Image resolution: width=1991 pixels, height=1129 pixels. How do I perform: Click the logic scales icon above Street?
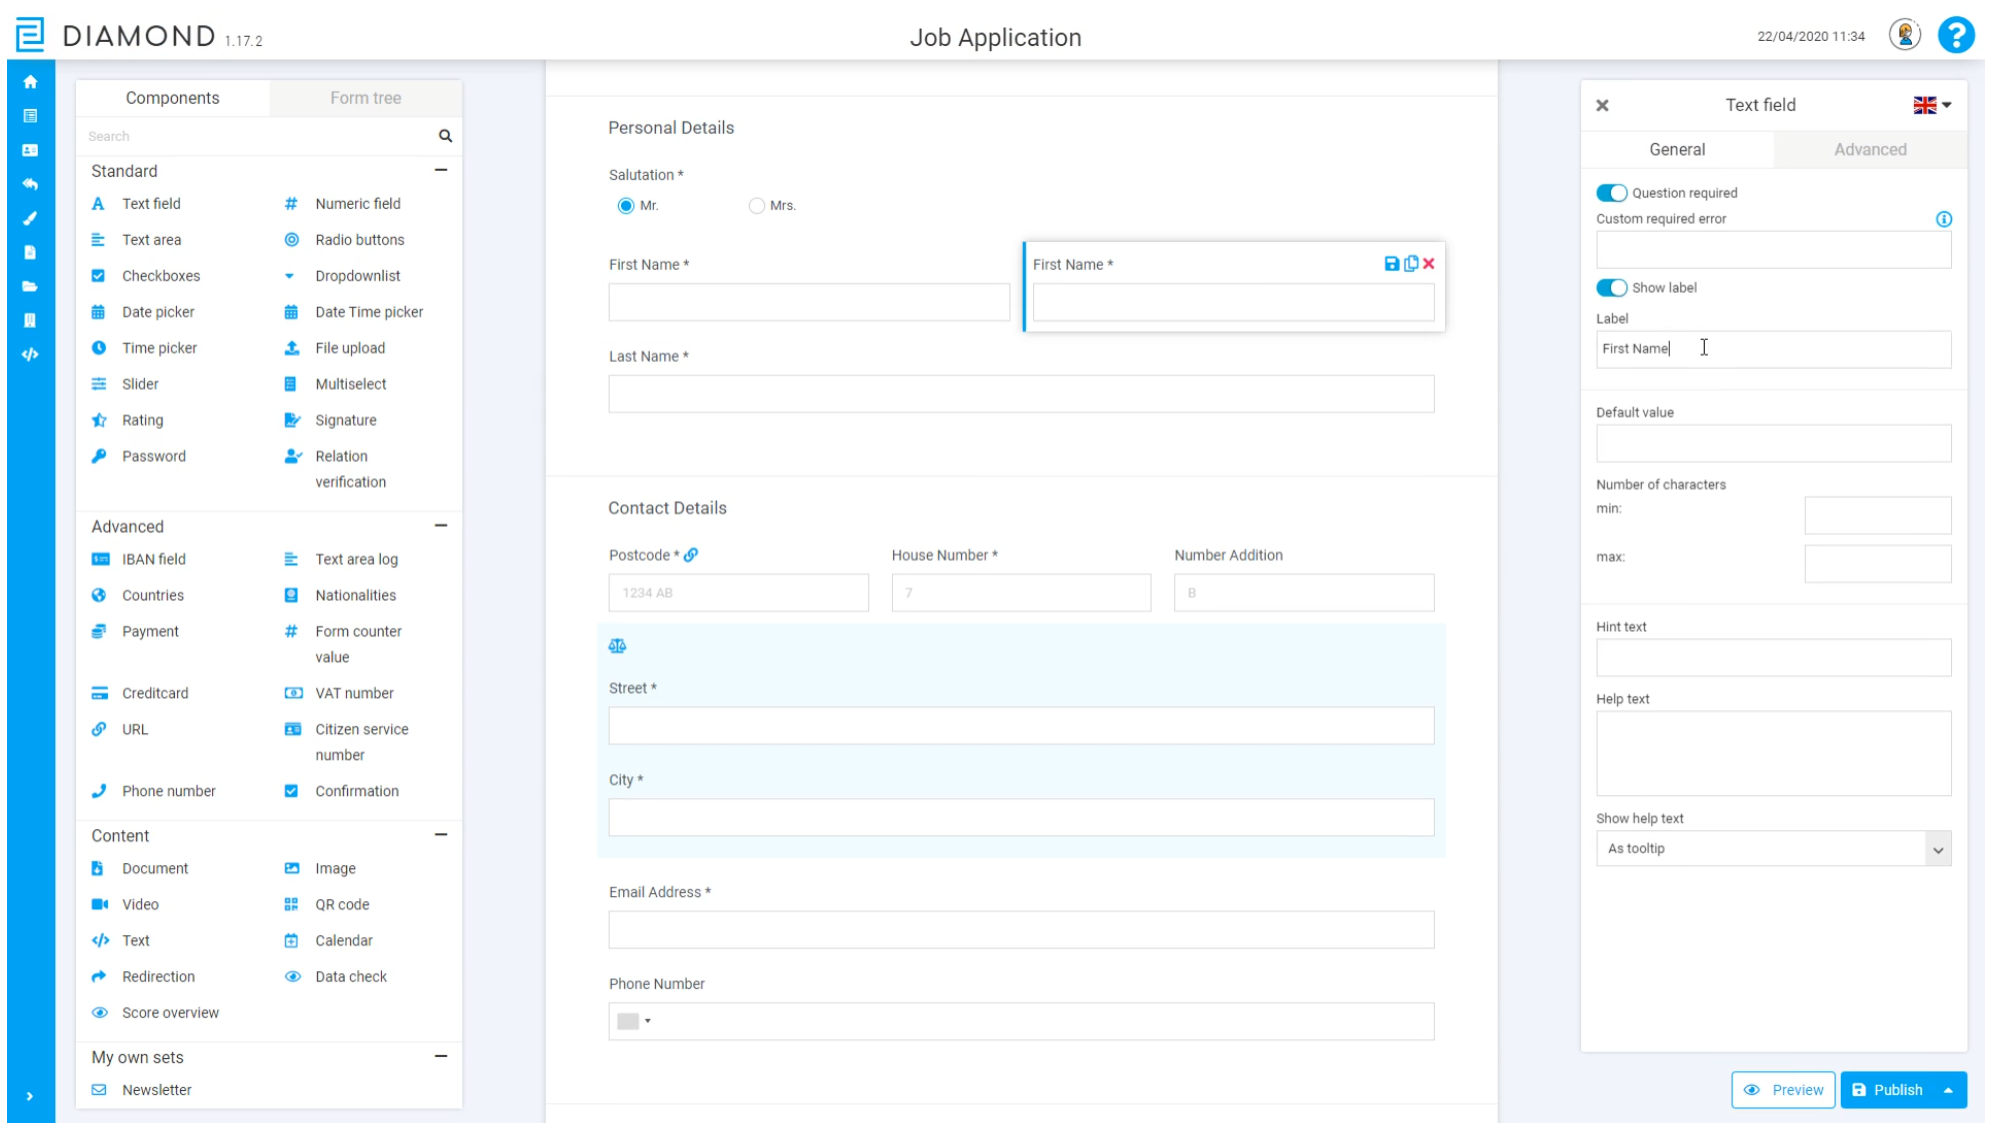(617, 646)
